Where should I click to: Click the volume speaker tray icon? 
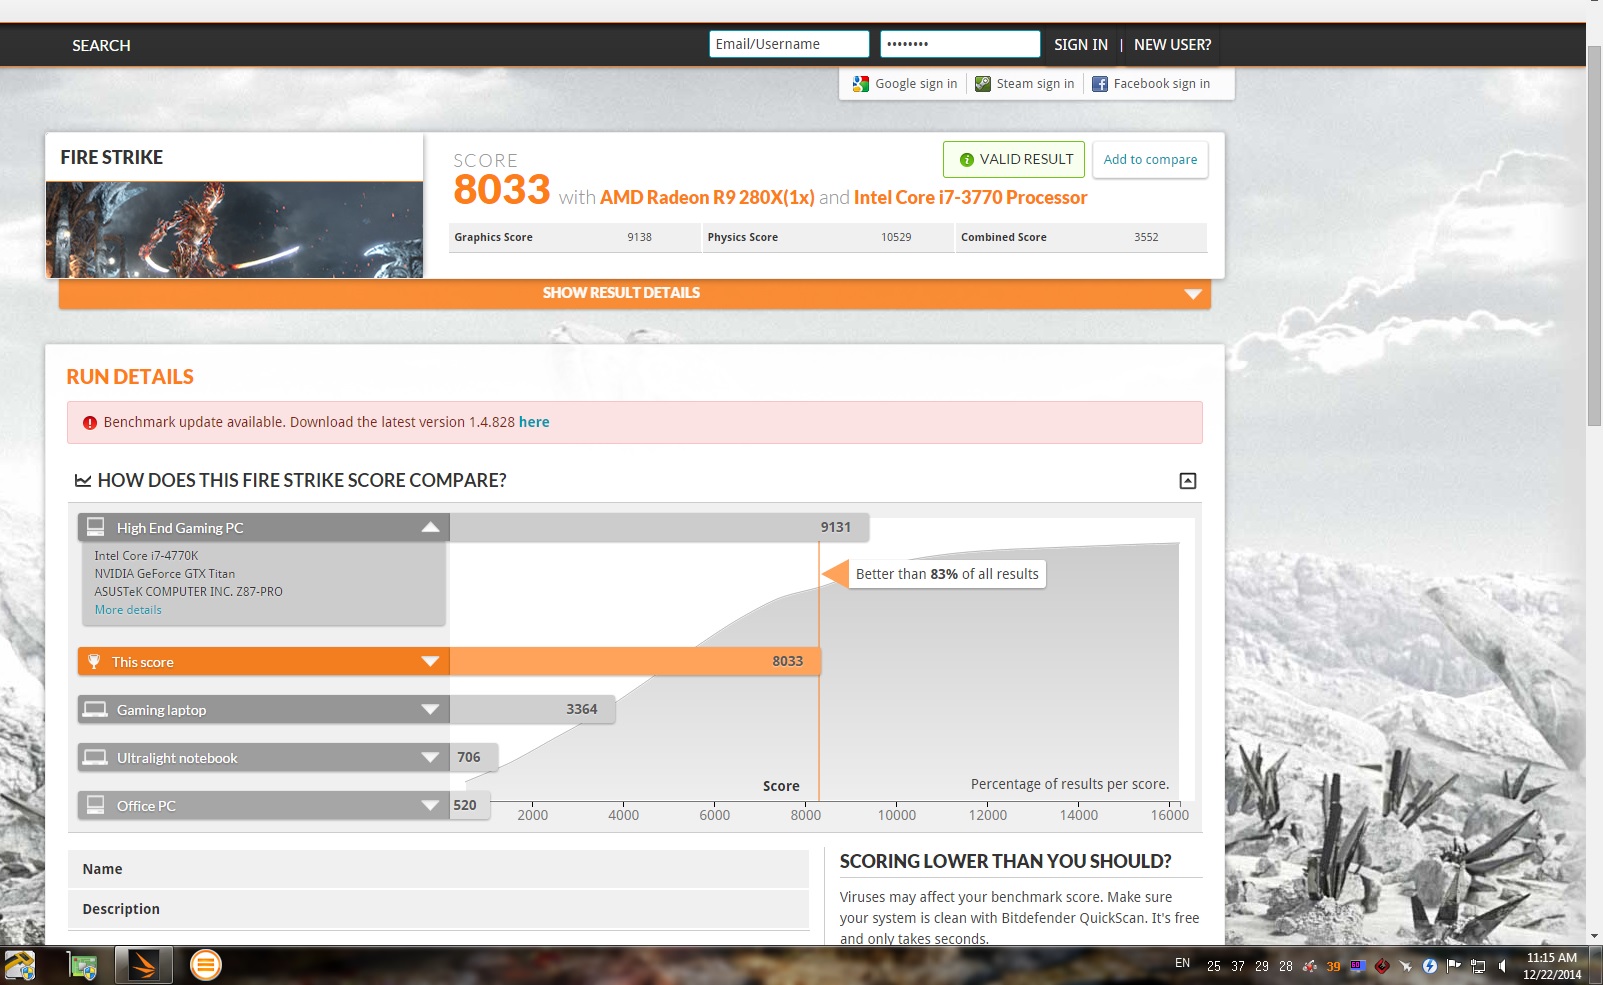(1502, 966)
